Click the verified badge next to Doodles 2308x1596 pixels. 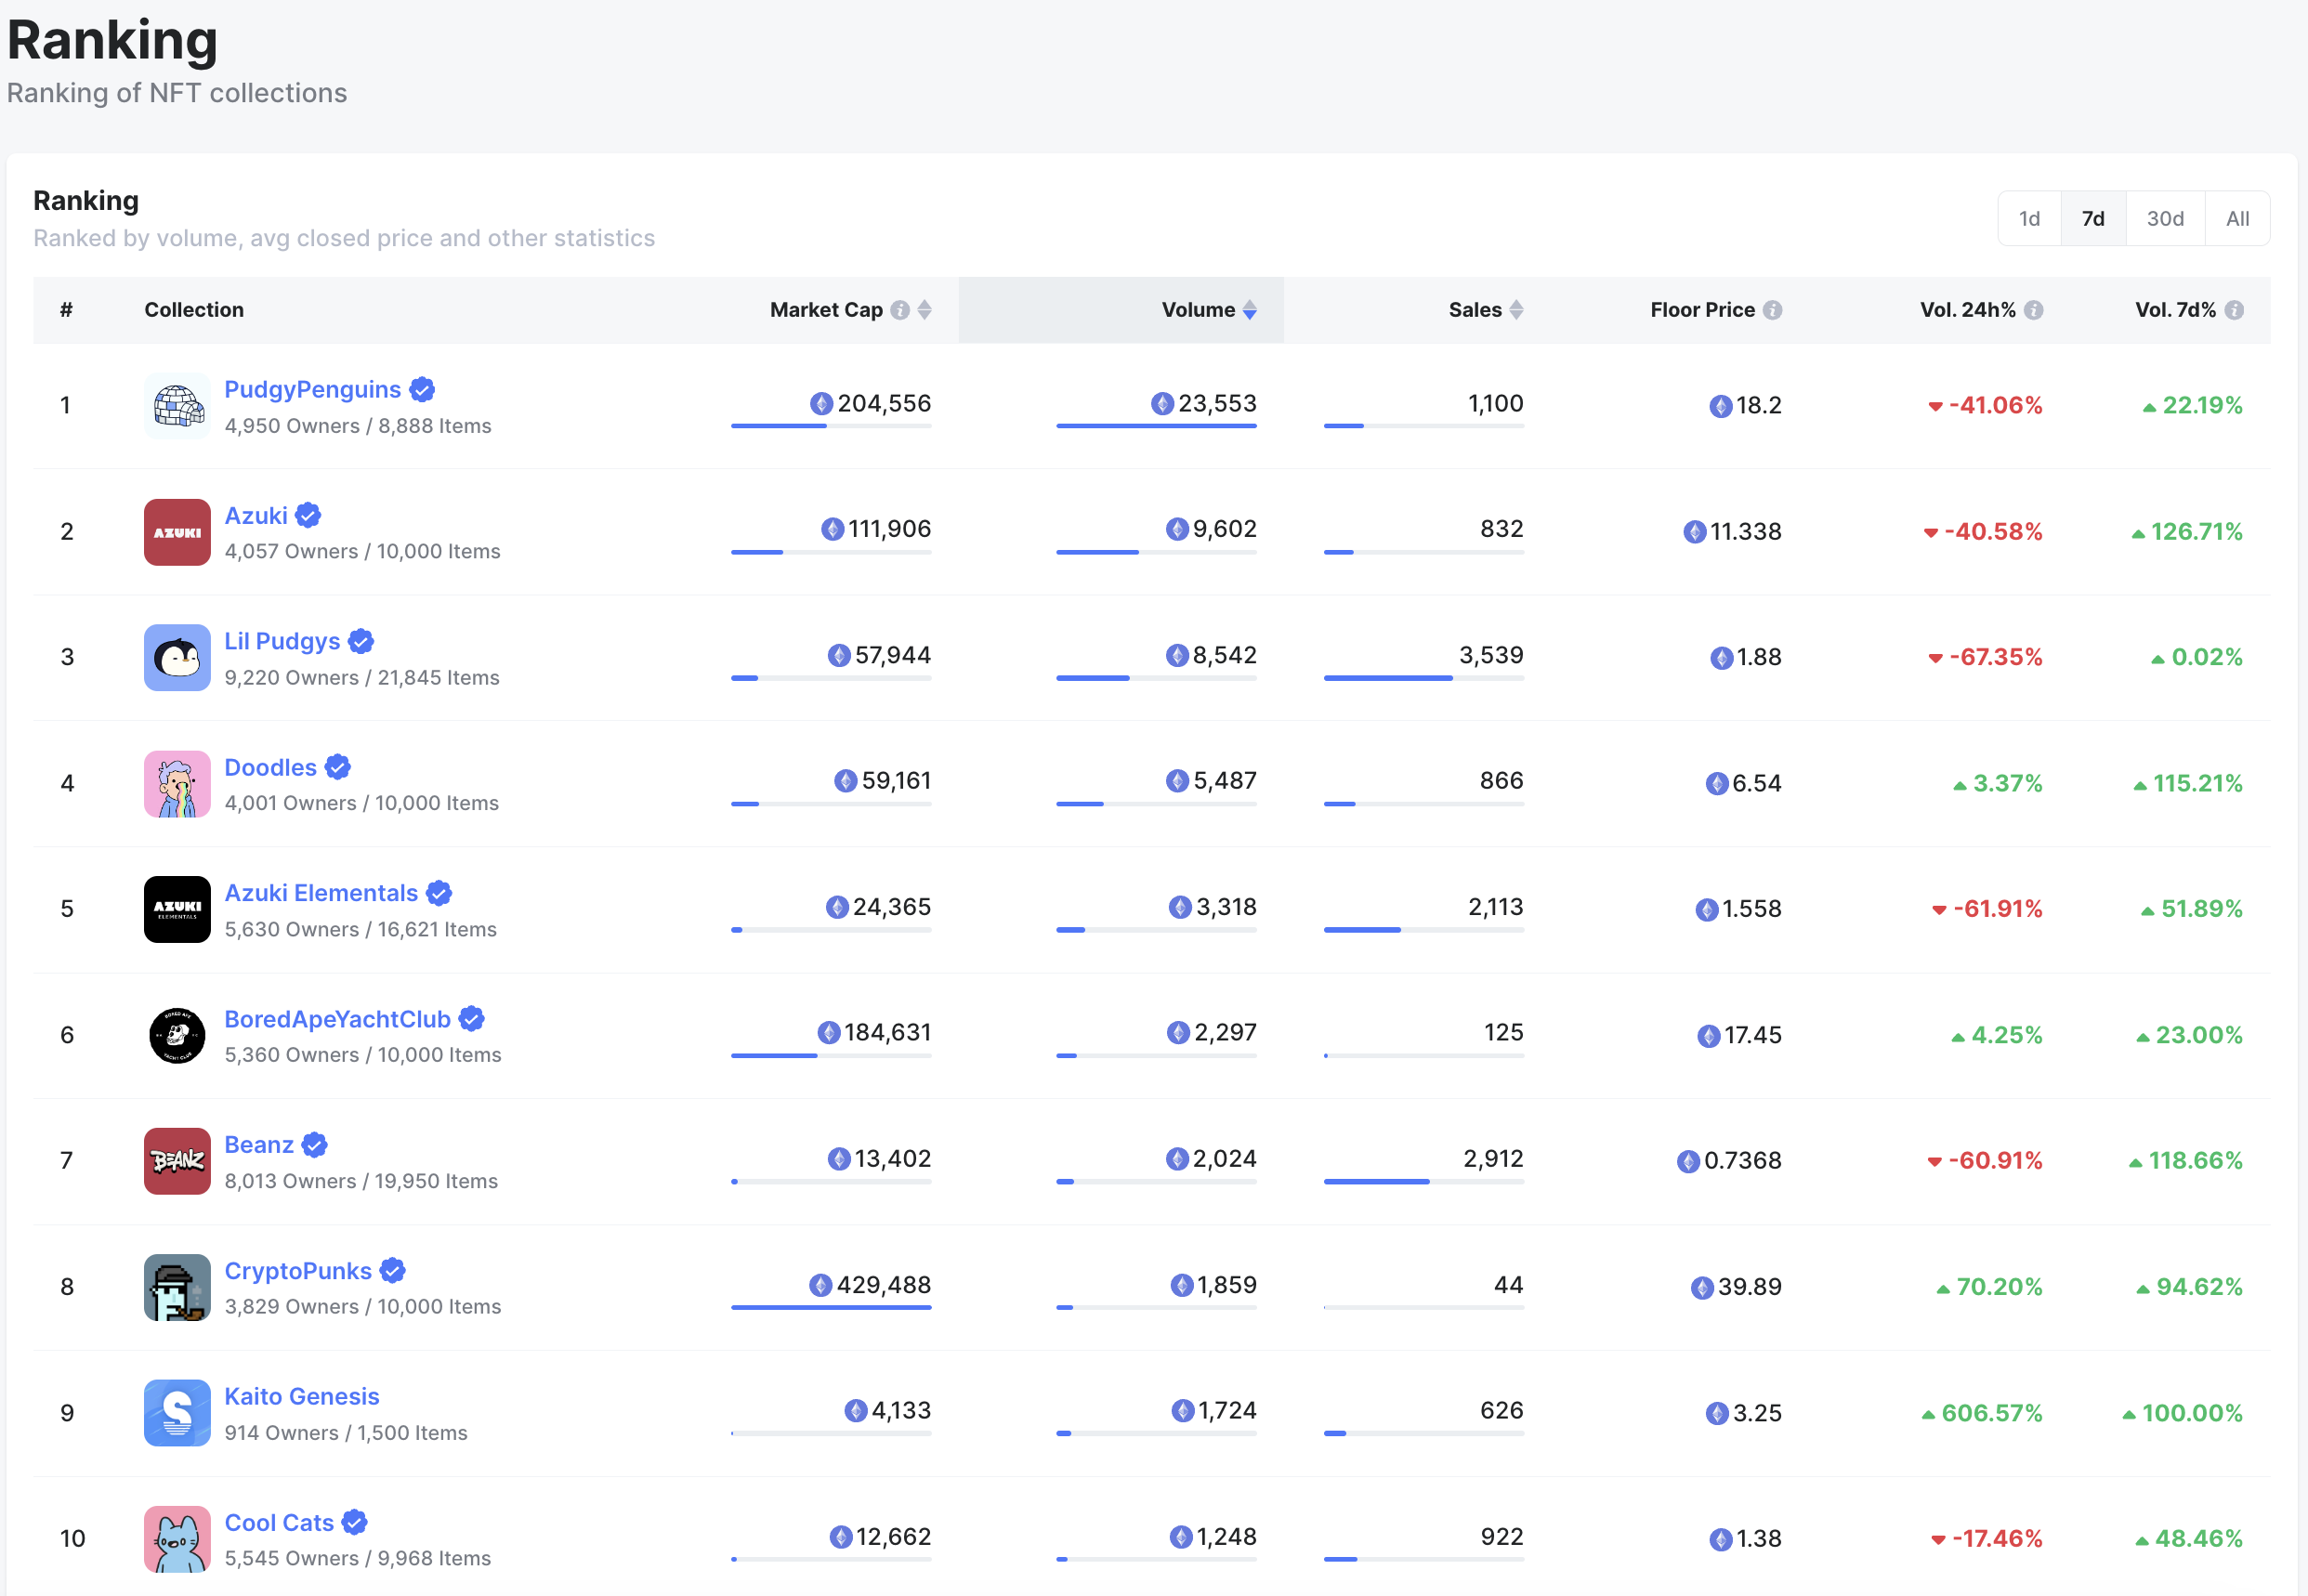[338, 767]
